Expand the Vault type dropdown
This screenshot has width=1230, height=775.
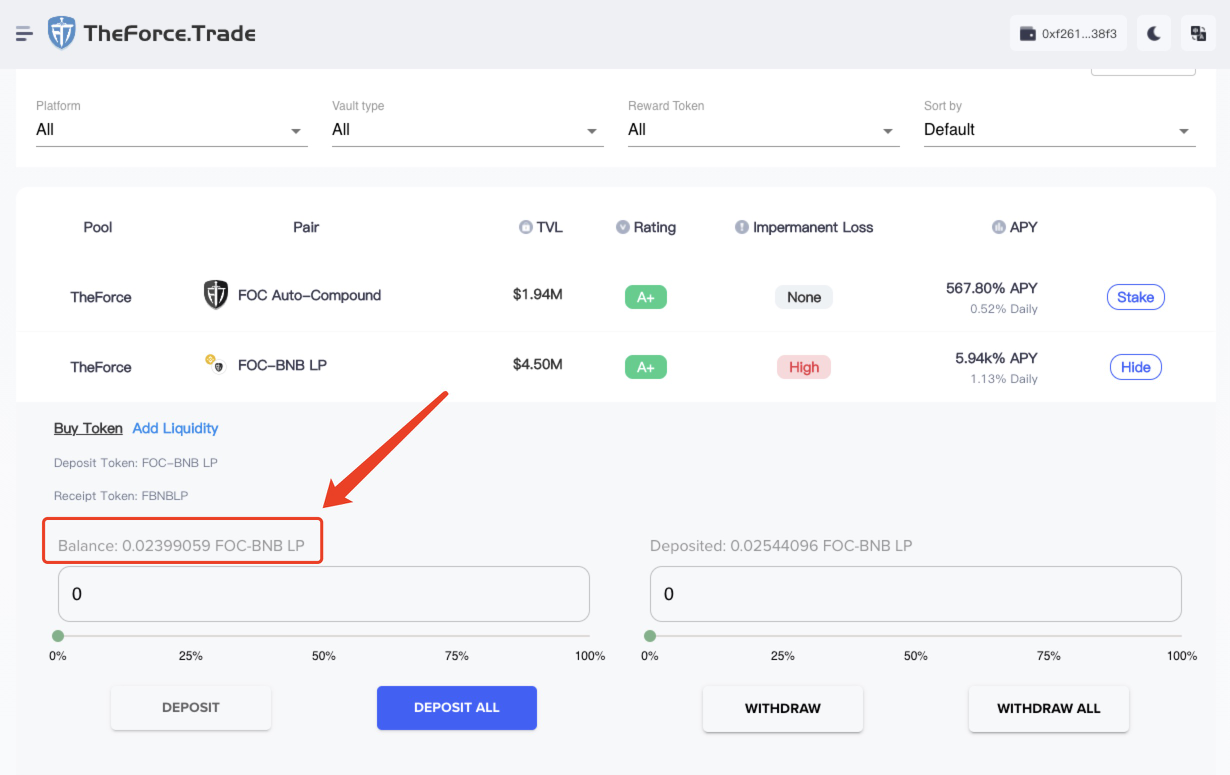point(467,130)
